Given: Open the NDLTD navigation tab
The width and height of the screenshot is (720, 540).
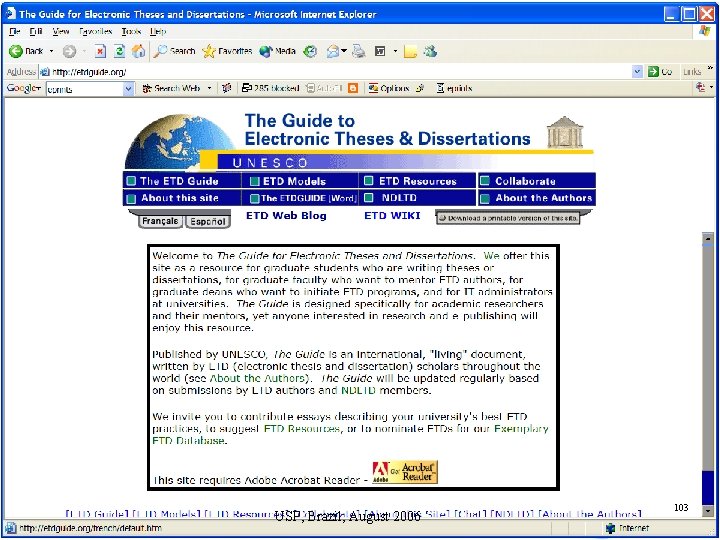Looking at the screenshot, I should pyautogui.click(x=417, y=198).
